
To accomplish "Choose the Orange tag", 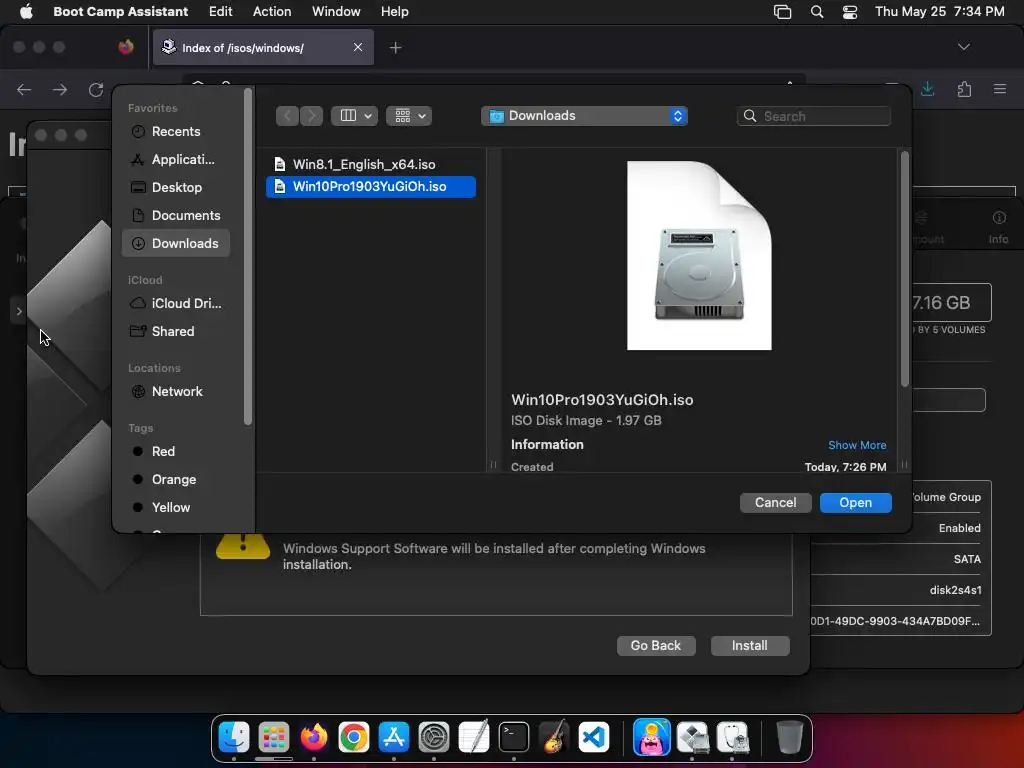I will [175, 479].
